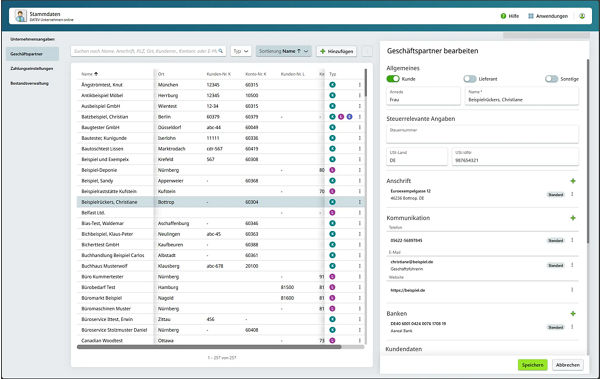600x379 pixels.
Task: Select the row Bichertest GmbH
Action: 220,245
